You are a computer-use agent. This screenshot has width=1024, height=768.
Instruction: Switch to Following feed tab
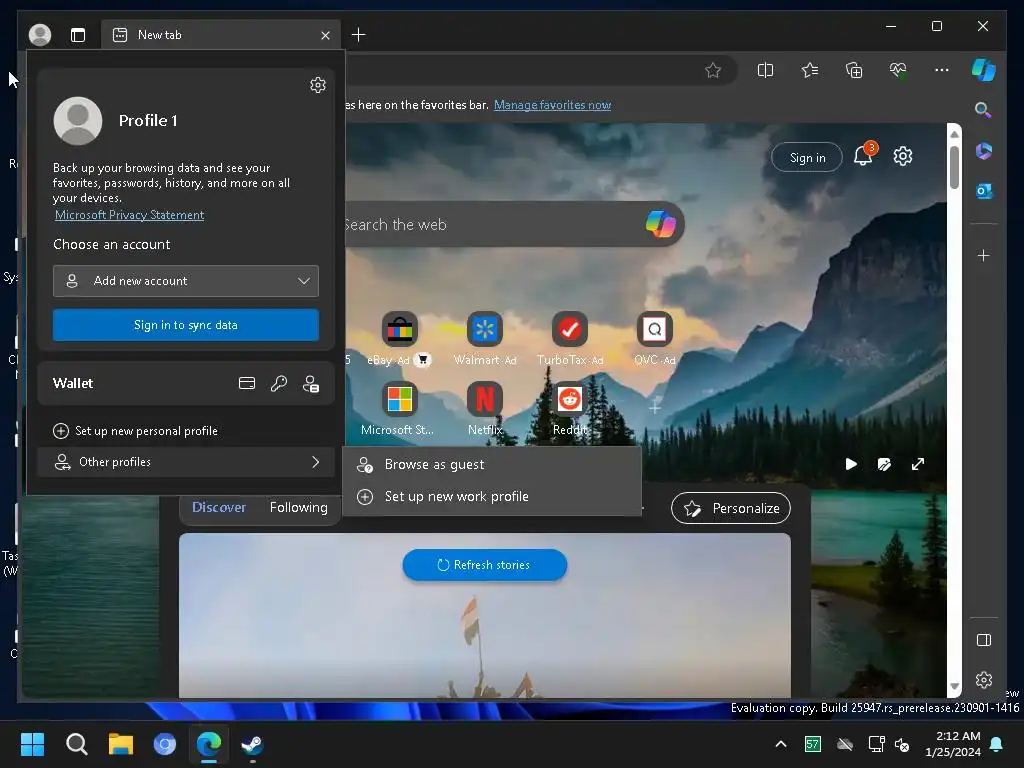coord(298,507)
